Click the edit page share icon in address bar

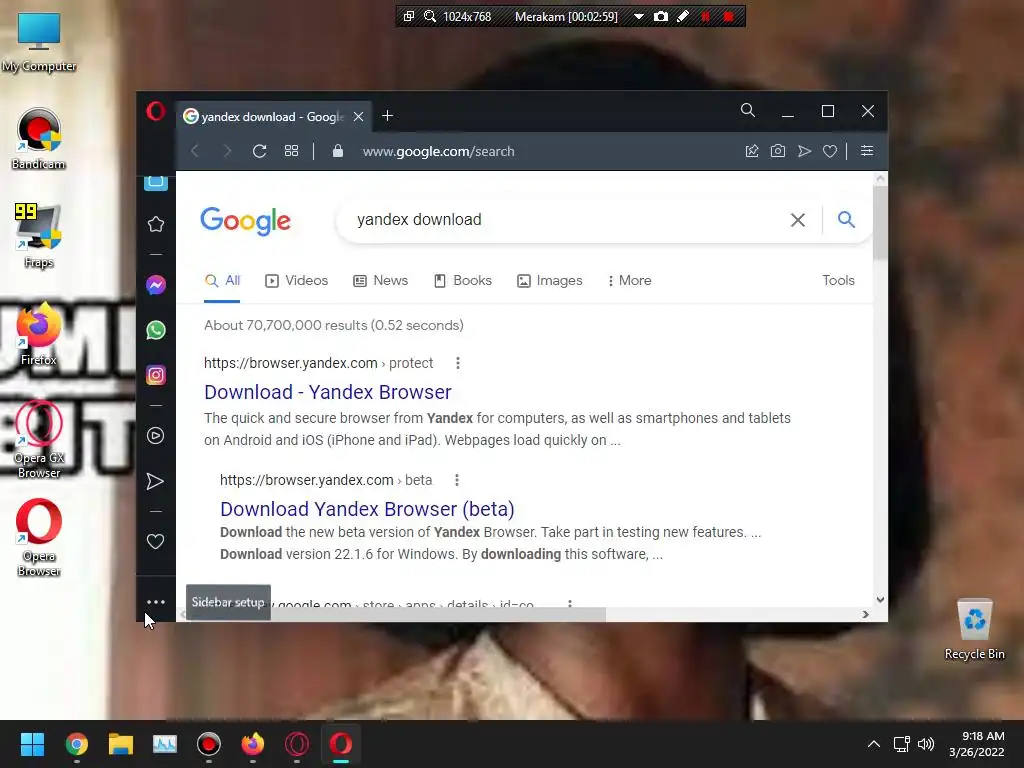(752, 151)
